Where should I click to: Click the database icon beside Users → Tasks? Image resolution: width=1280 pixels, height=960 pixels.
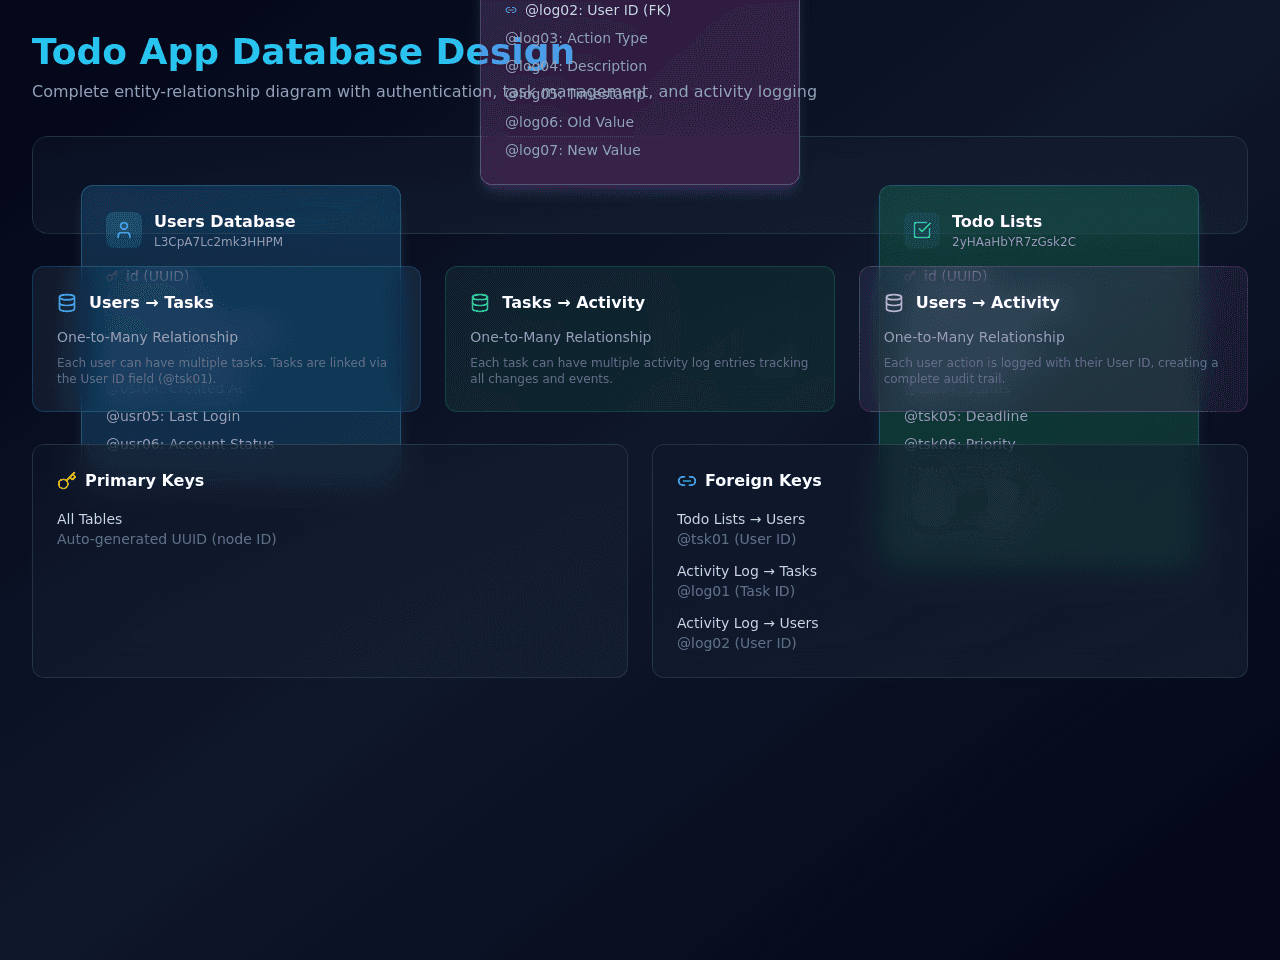click(x=67, y=303)
